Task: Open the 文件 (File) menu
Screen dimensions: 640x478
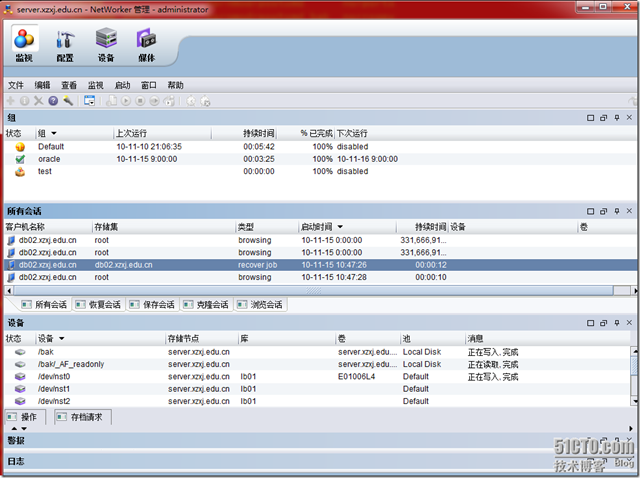Action: pos(16,86)
